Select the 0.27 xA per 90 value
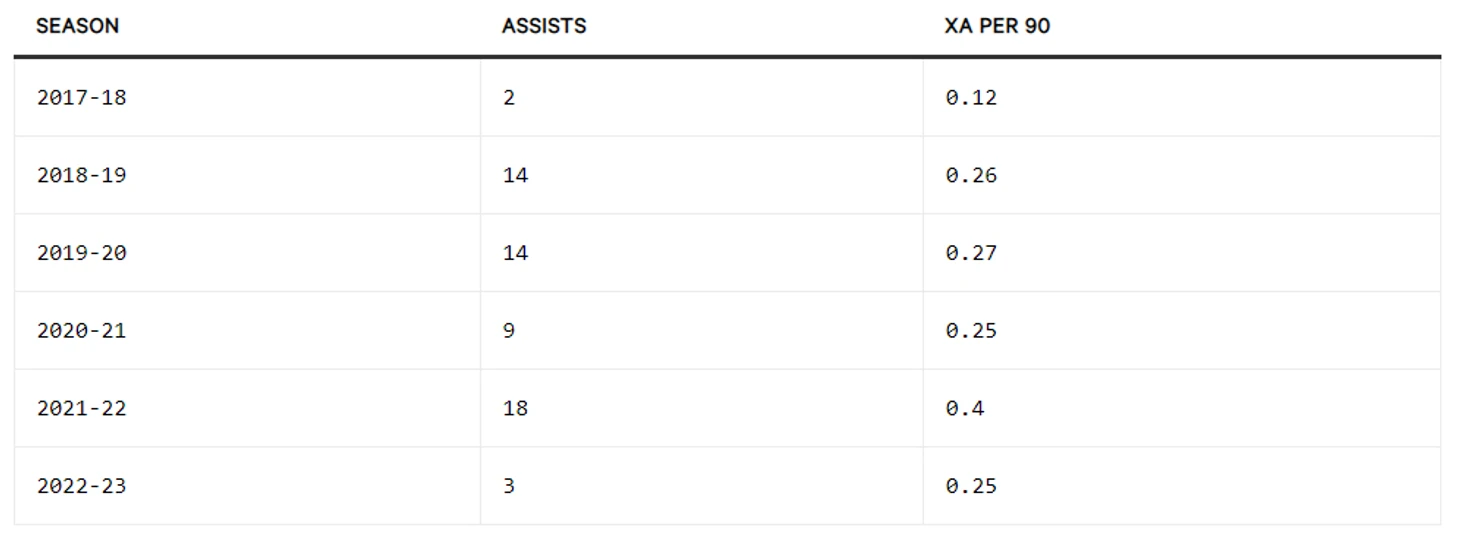 pos(971,254)
